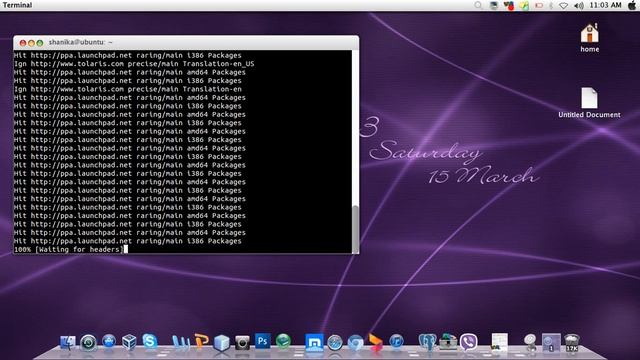Launch Maxthon browser from the dock
This screenshot has width=640, height=360.
(x=314, y=342)
